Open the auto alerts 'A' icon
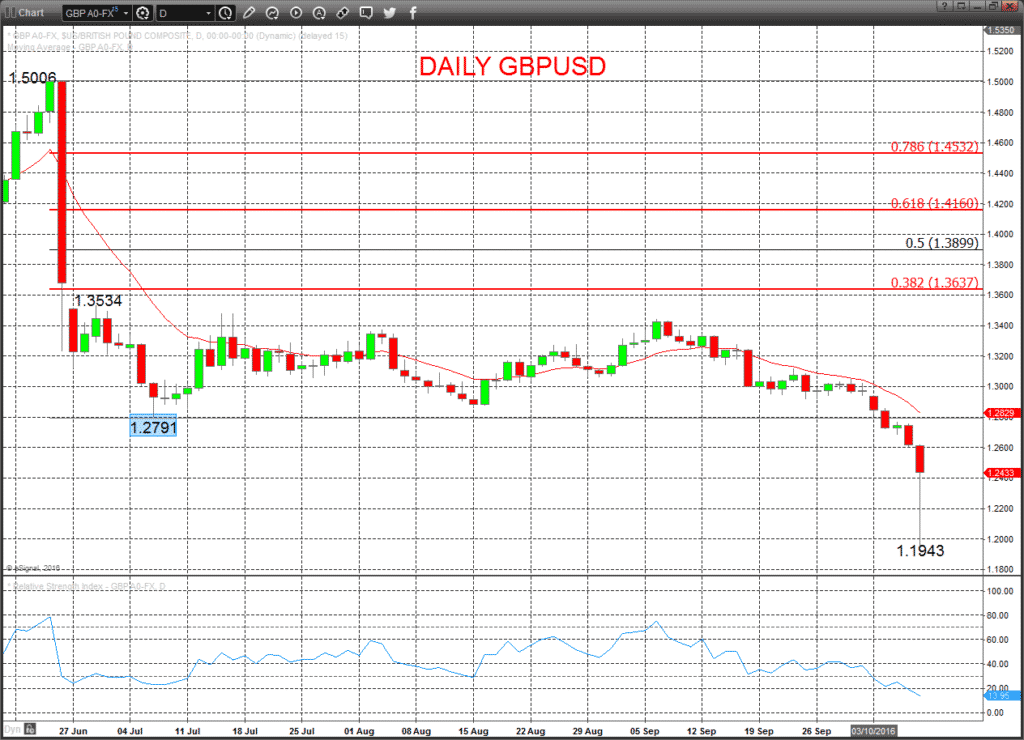This screenshot has width=1024, height=740. pos(319,12)
